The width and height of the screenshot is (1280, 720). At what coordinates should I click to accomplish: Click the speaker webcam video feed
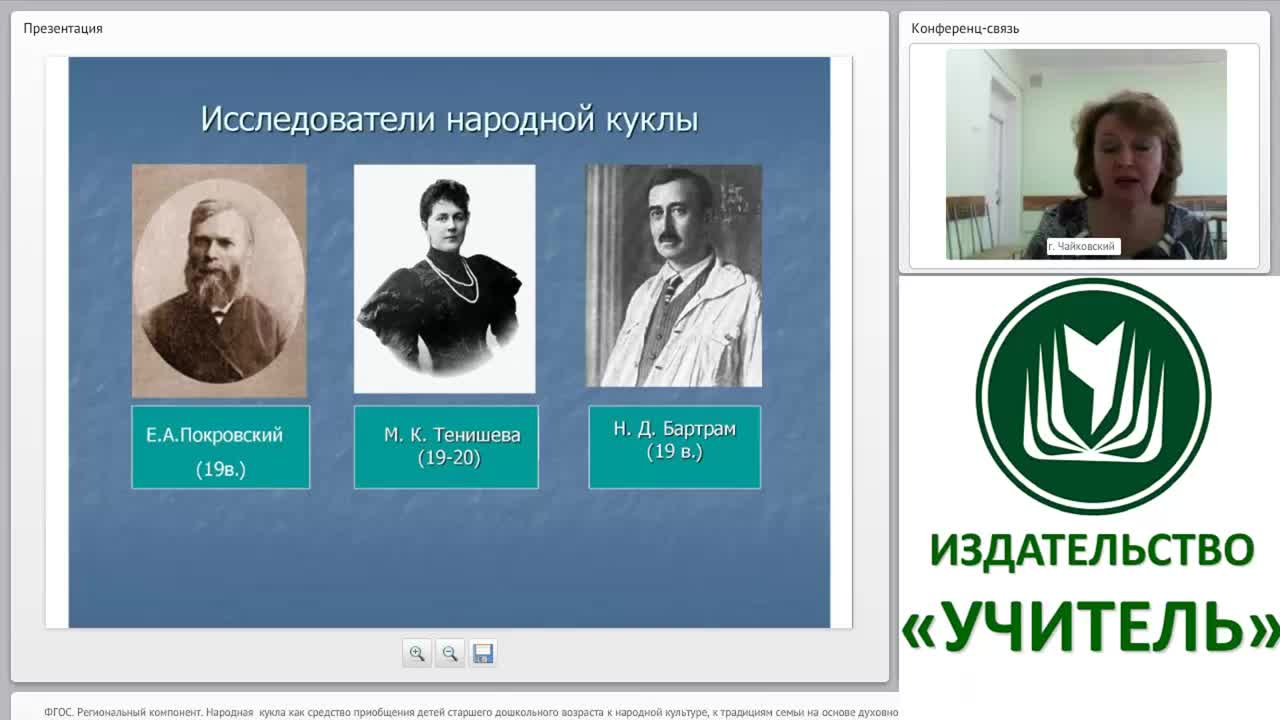click(1086, 154)
